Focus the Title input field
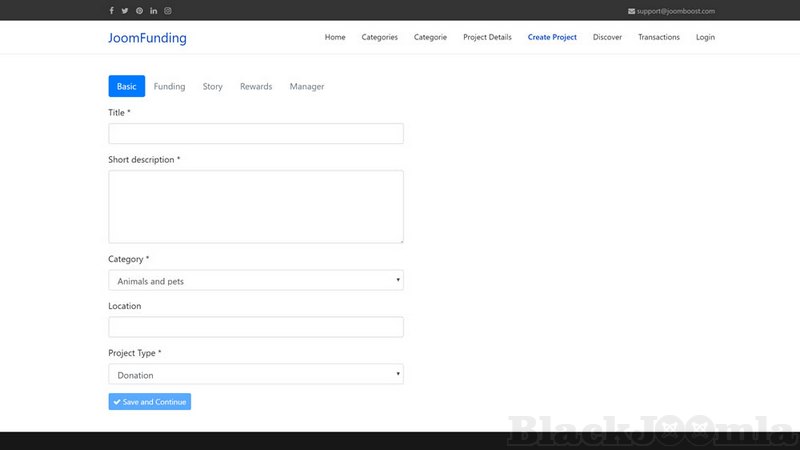 255,134
